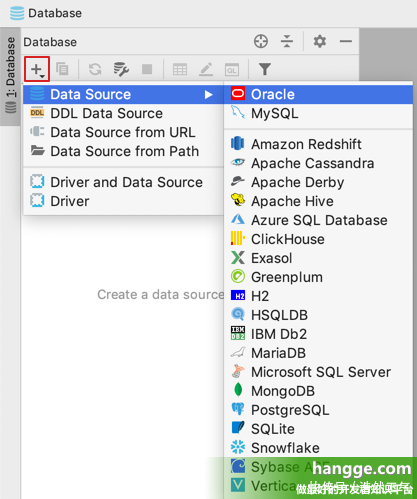Select Microsoft SQL Server entry
417x499 pixels.
tap(318, 372)
